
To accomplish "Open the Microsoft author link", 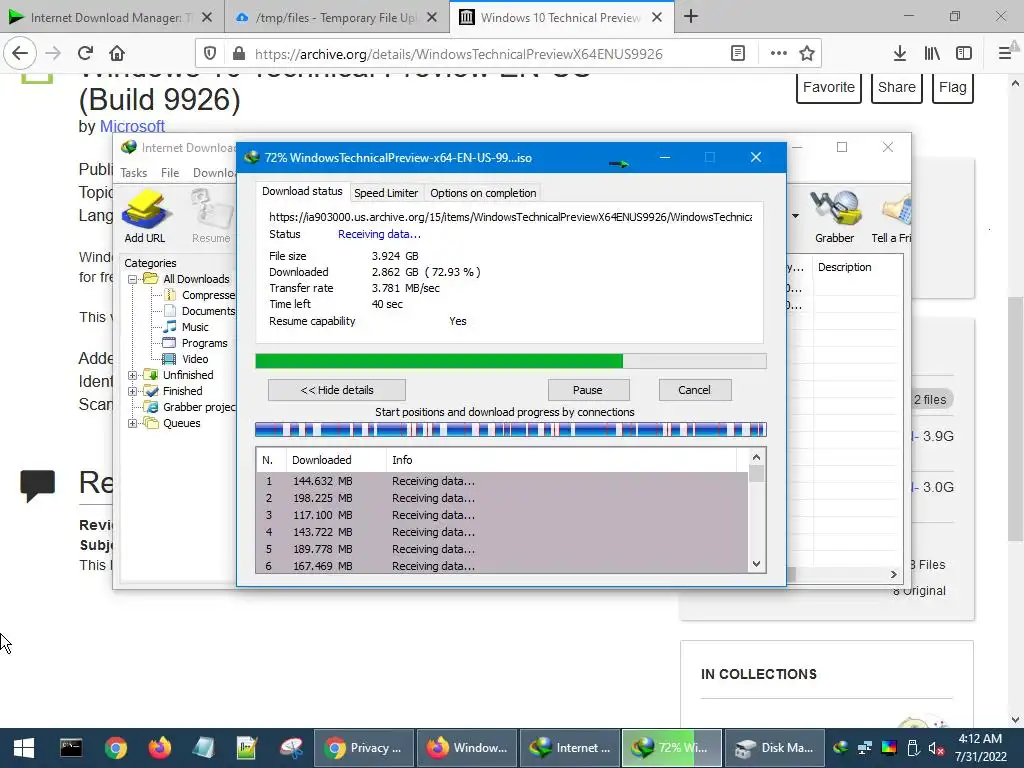I will [x=132, y=126].
